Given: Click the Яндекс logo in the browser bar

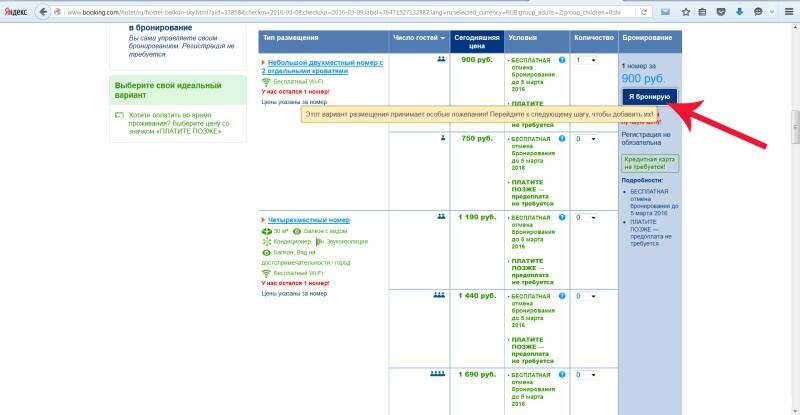Looking at the screenshot, I should pos(18,11).
